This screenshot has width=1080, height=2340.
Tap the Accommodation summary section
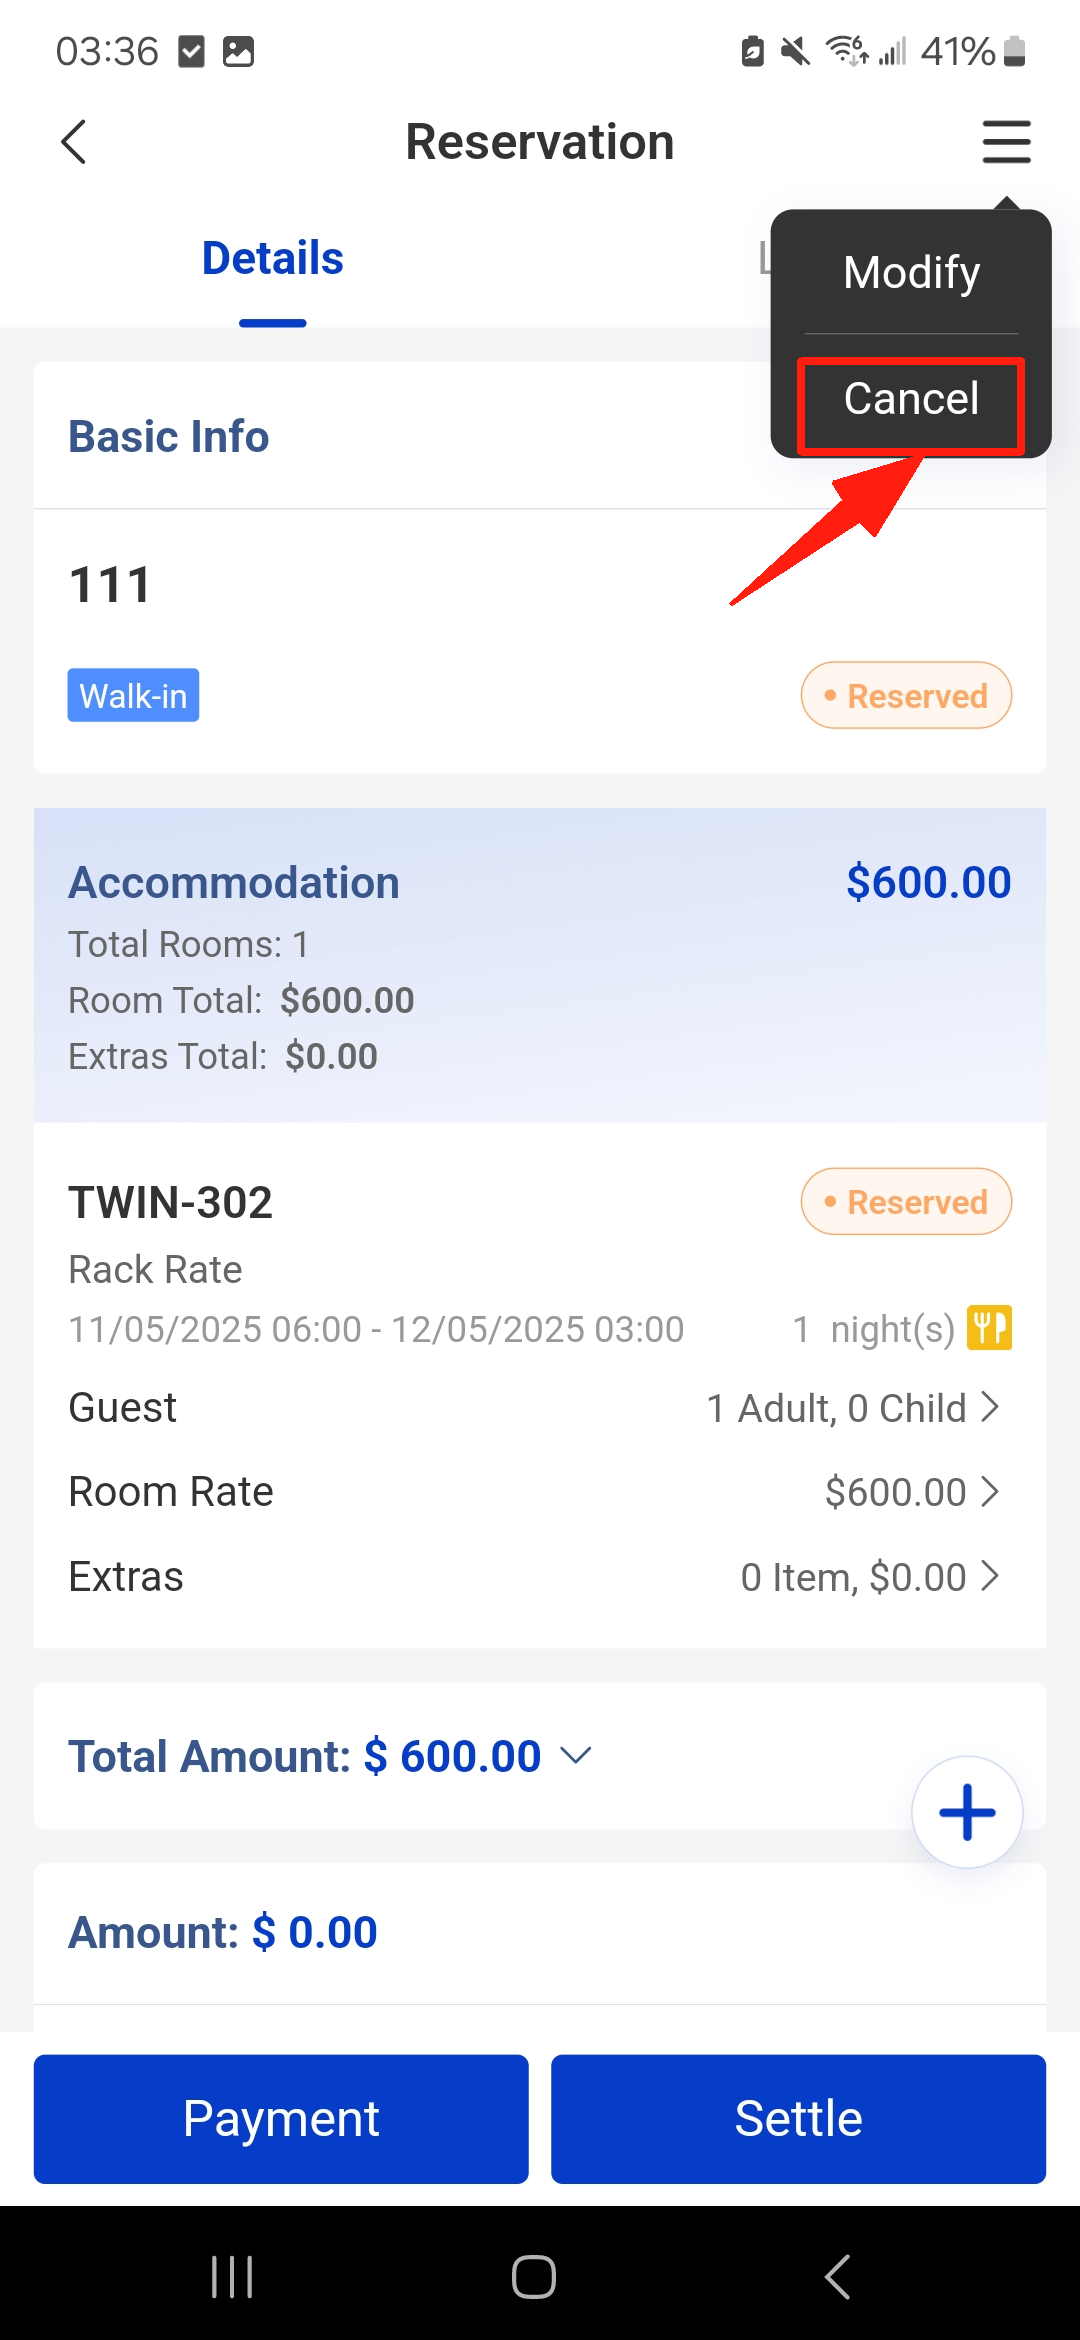[540, 965]
